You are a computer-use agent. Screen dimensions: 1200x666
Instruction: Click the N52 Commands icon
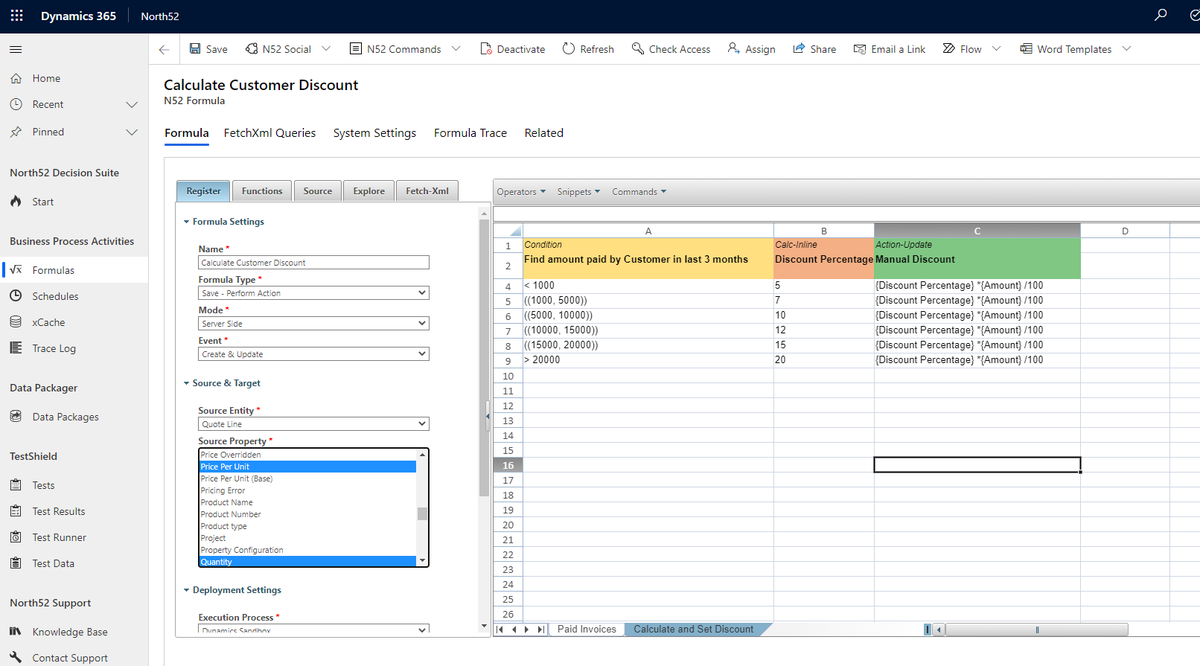point(356,49)
